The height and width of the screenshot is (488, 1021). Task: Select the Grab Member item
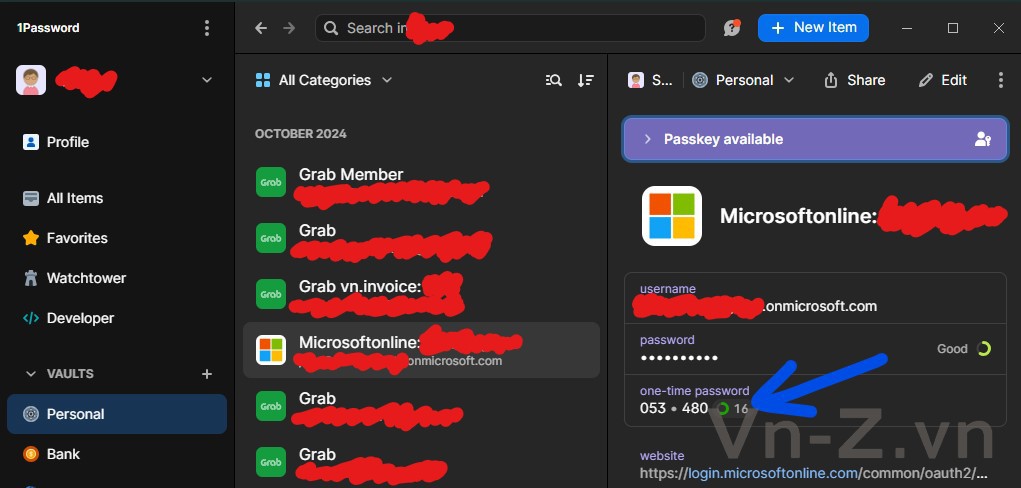[421, 182]
